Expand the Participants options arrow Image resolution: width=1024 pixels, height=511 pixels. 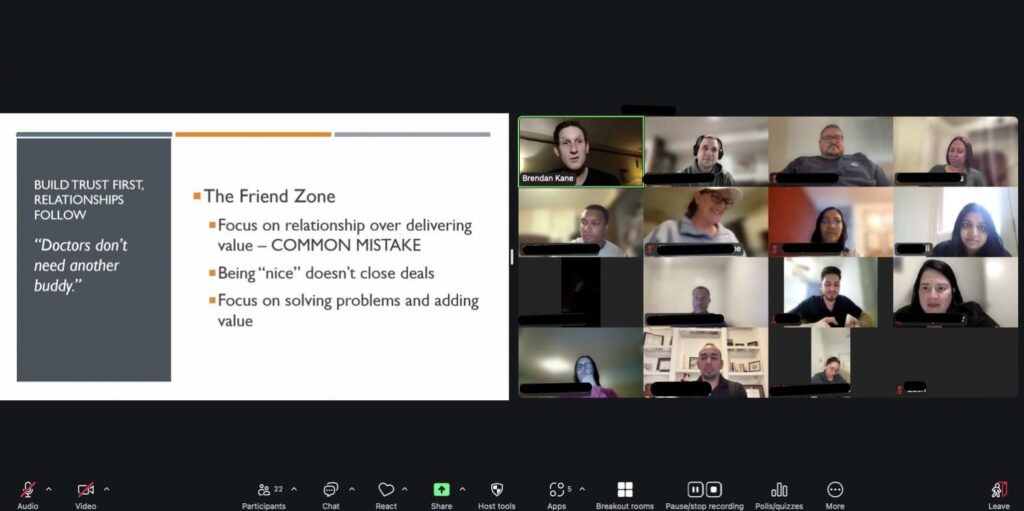[x=294, y=489]
